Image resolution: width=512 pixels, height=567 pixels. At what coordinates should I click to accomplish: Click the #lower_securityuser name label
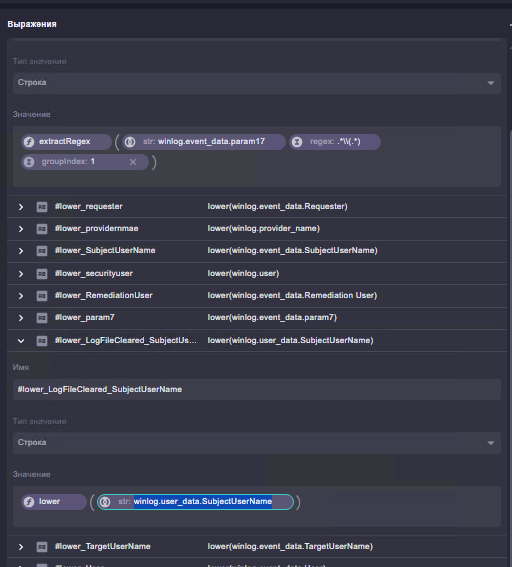(94, 273)
